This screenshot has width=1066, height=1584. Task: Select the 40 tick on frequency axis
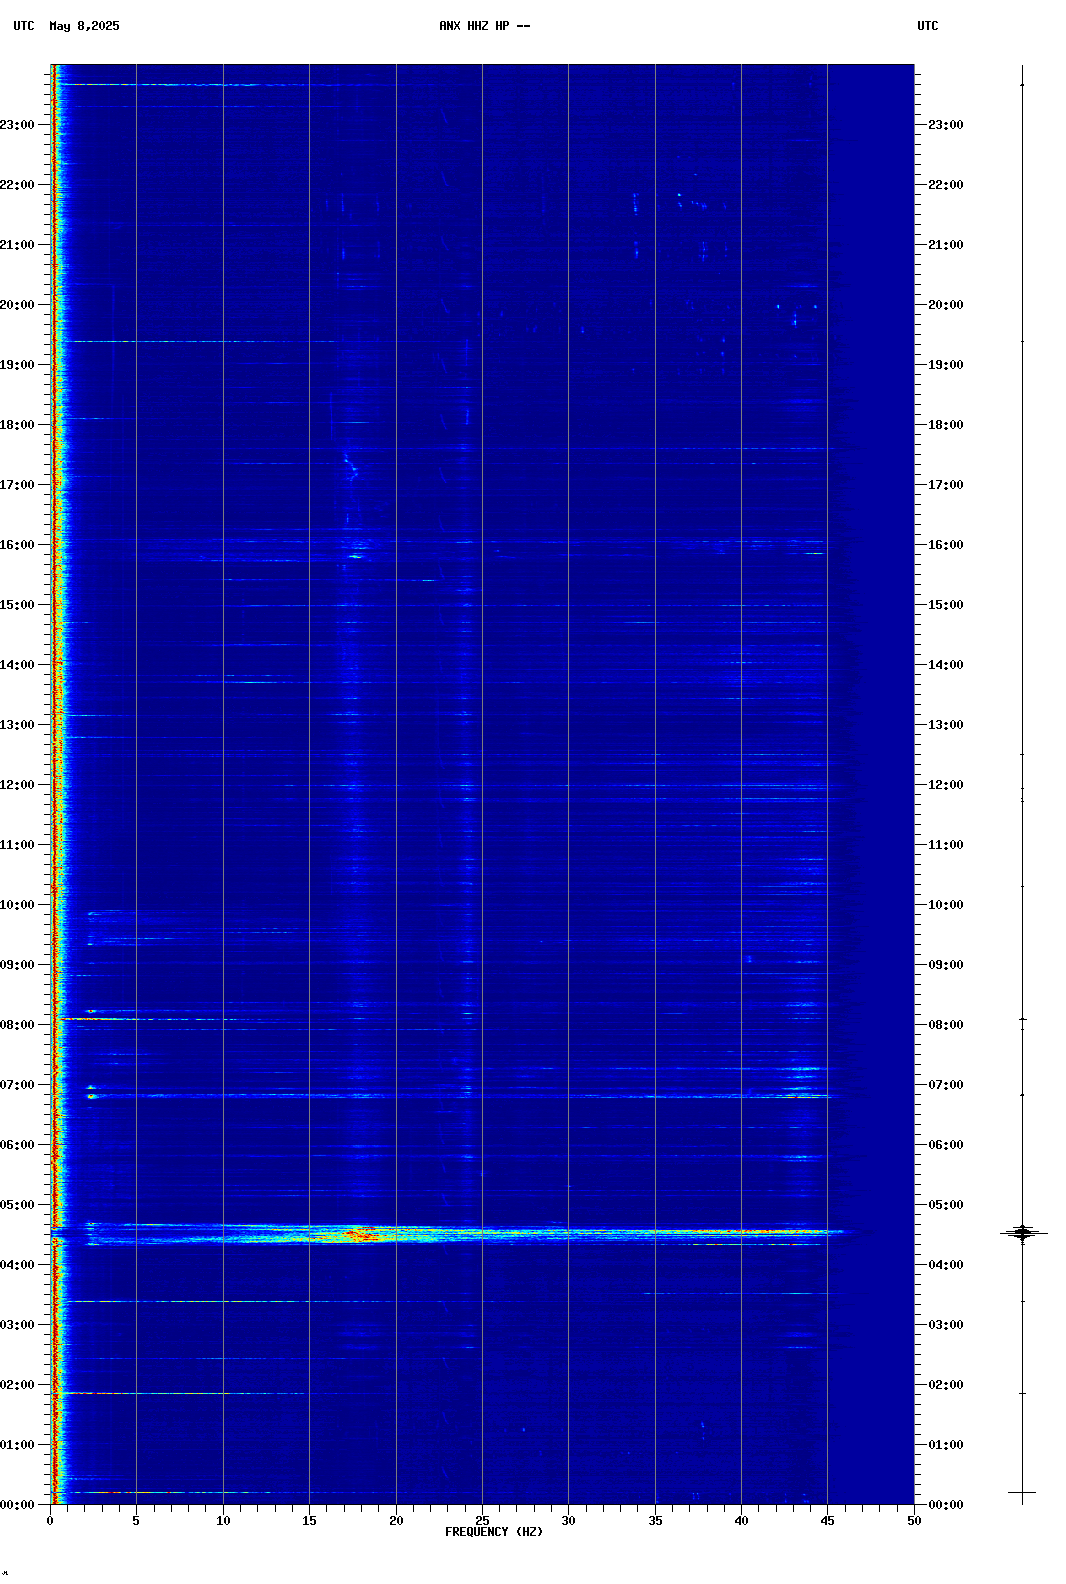[741, 1521]
